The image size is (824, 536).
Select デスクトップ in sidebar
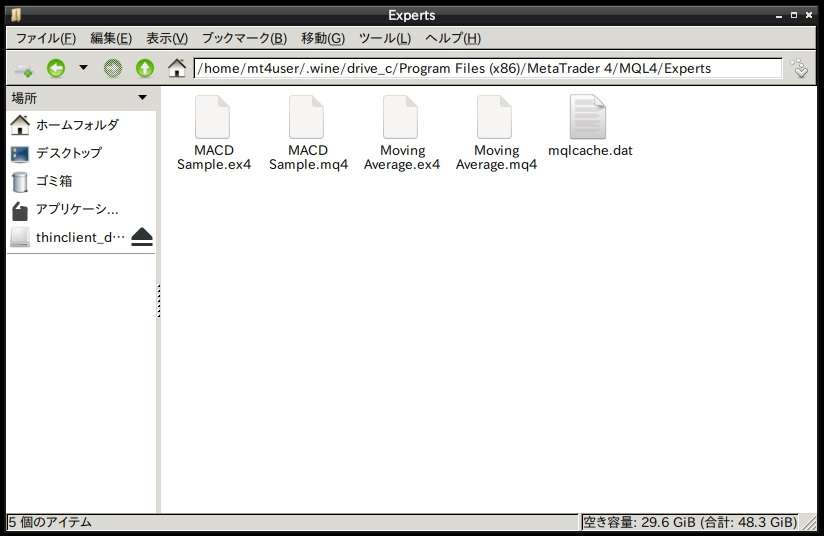[81, 153]
